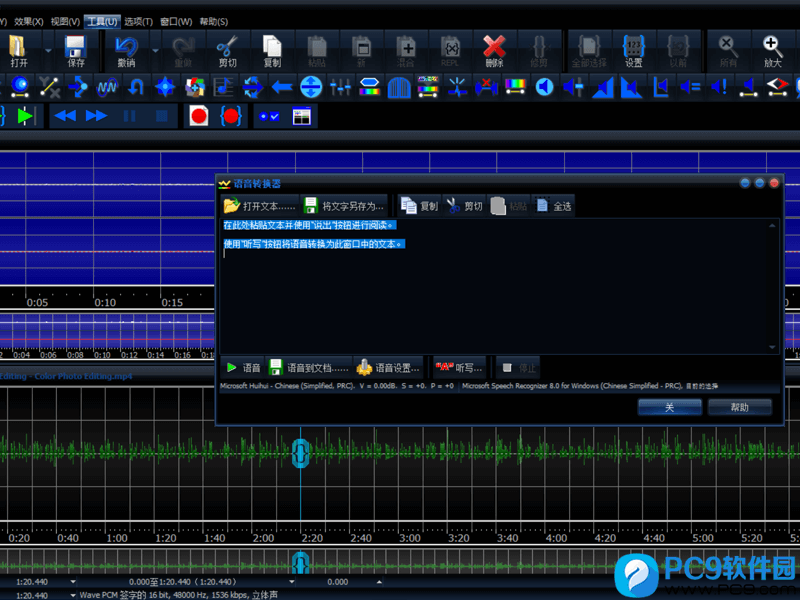800x600 pixels.
Task: Click the 混音 mix toolbar icon
Action: click(x=406, y=51)
